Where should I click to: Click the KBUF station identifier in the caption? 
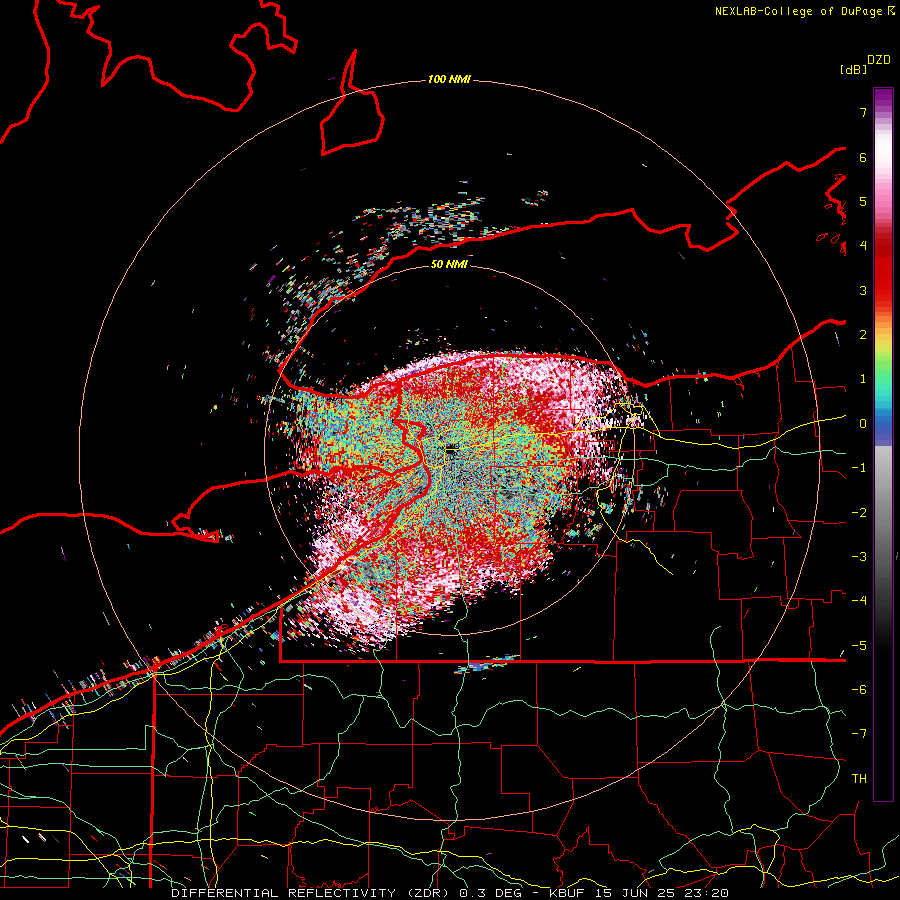pos(565,893)
